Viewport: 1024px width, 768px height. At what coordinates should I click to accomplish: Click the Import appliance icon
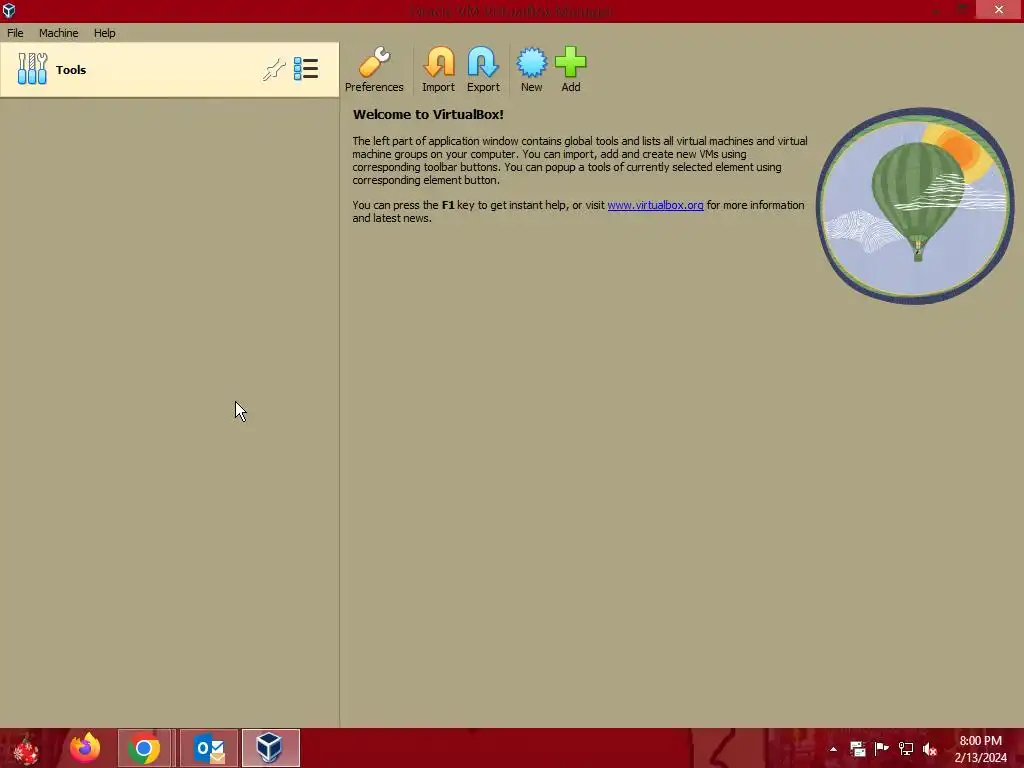(x=438, y=69)
